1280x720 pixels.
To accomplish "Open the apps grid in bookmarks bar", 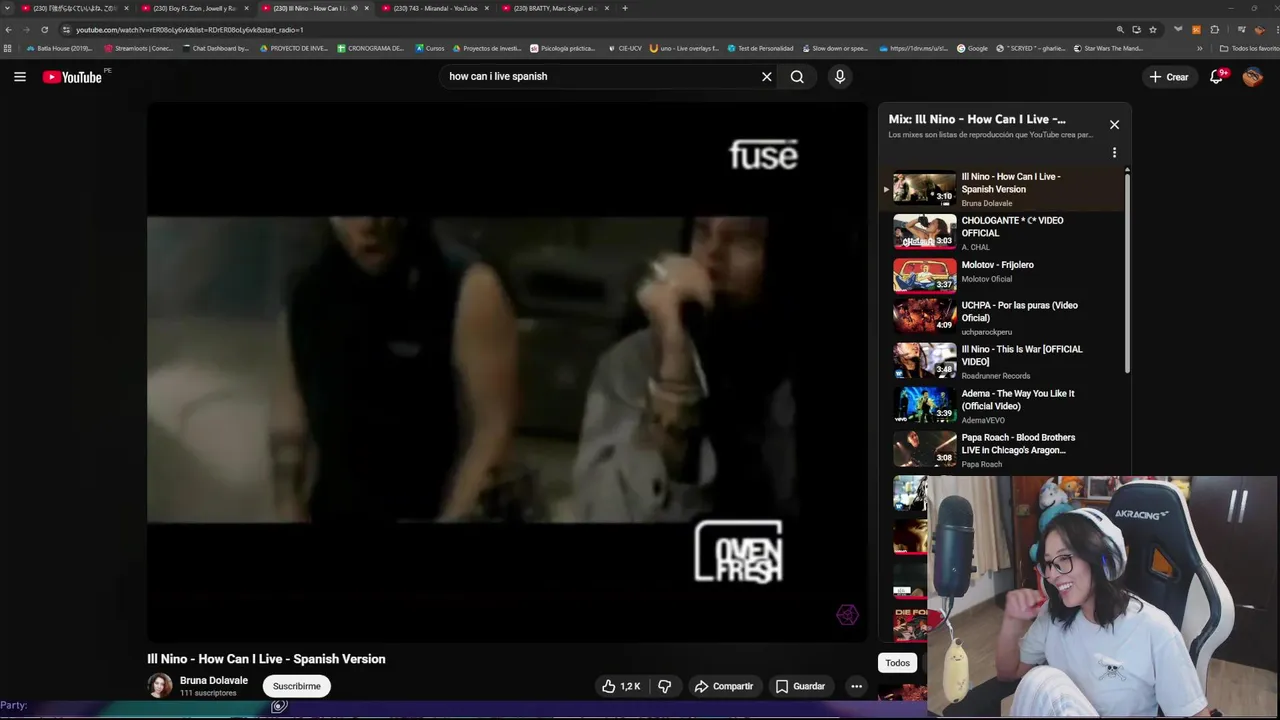I will (x=8, y=48).
